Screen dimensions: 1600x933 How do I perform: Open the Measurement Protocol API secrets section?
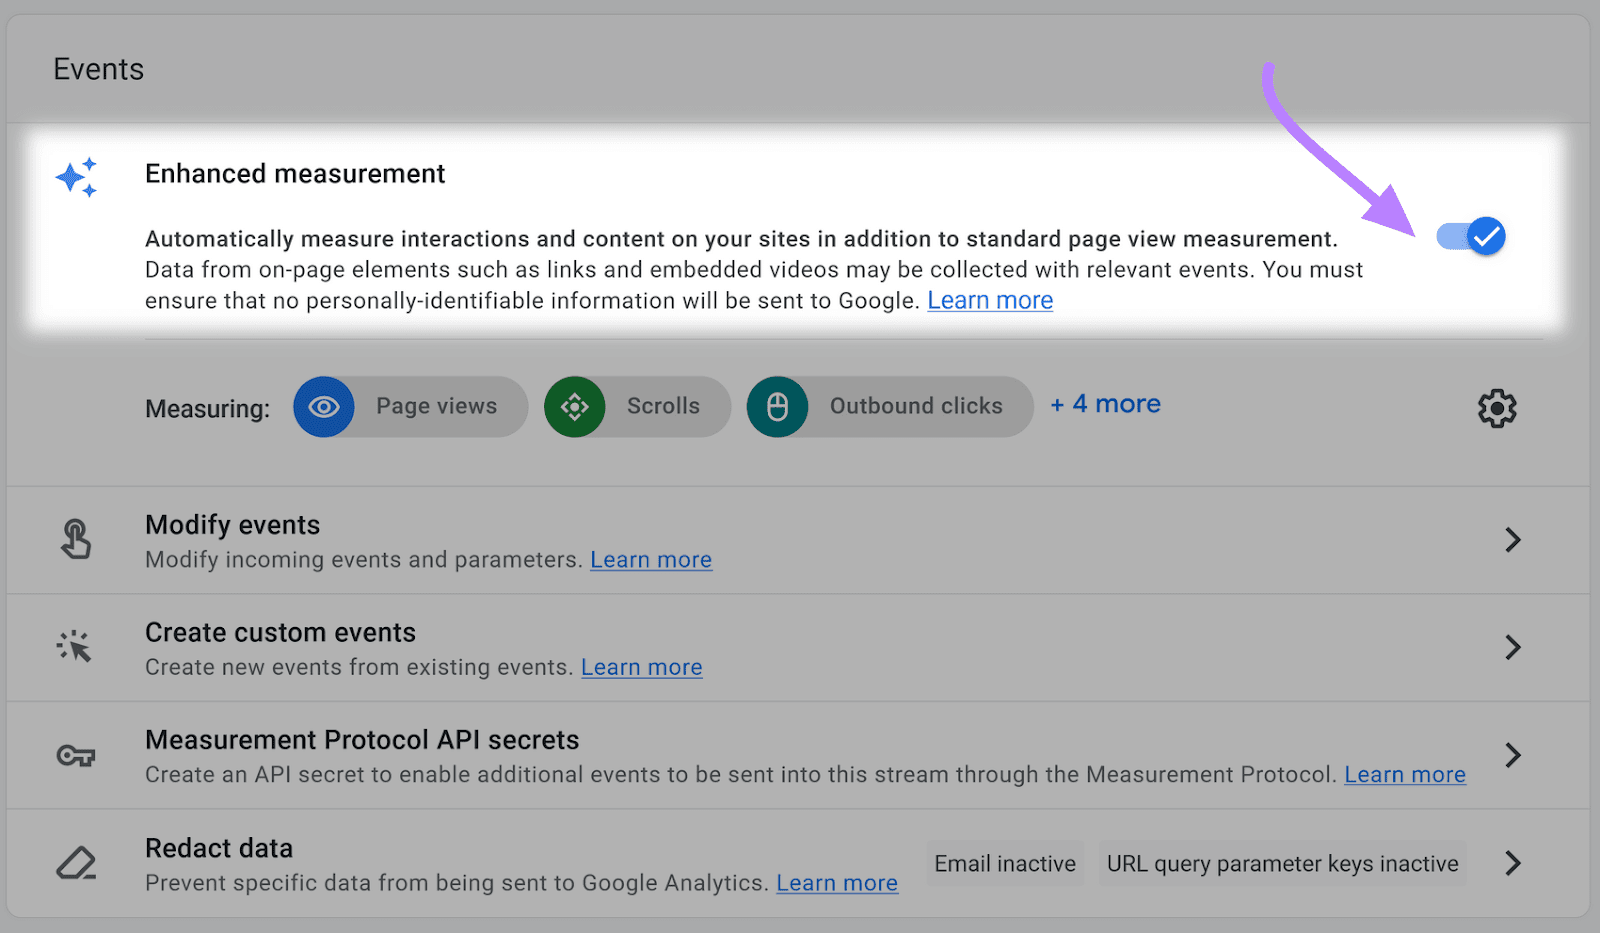pyautogui.click(x=1513, y=755)
